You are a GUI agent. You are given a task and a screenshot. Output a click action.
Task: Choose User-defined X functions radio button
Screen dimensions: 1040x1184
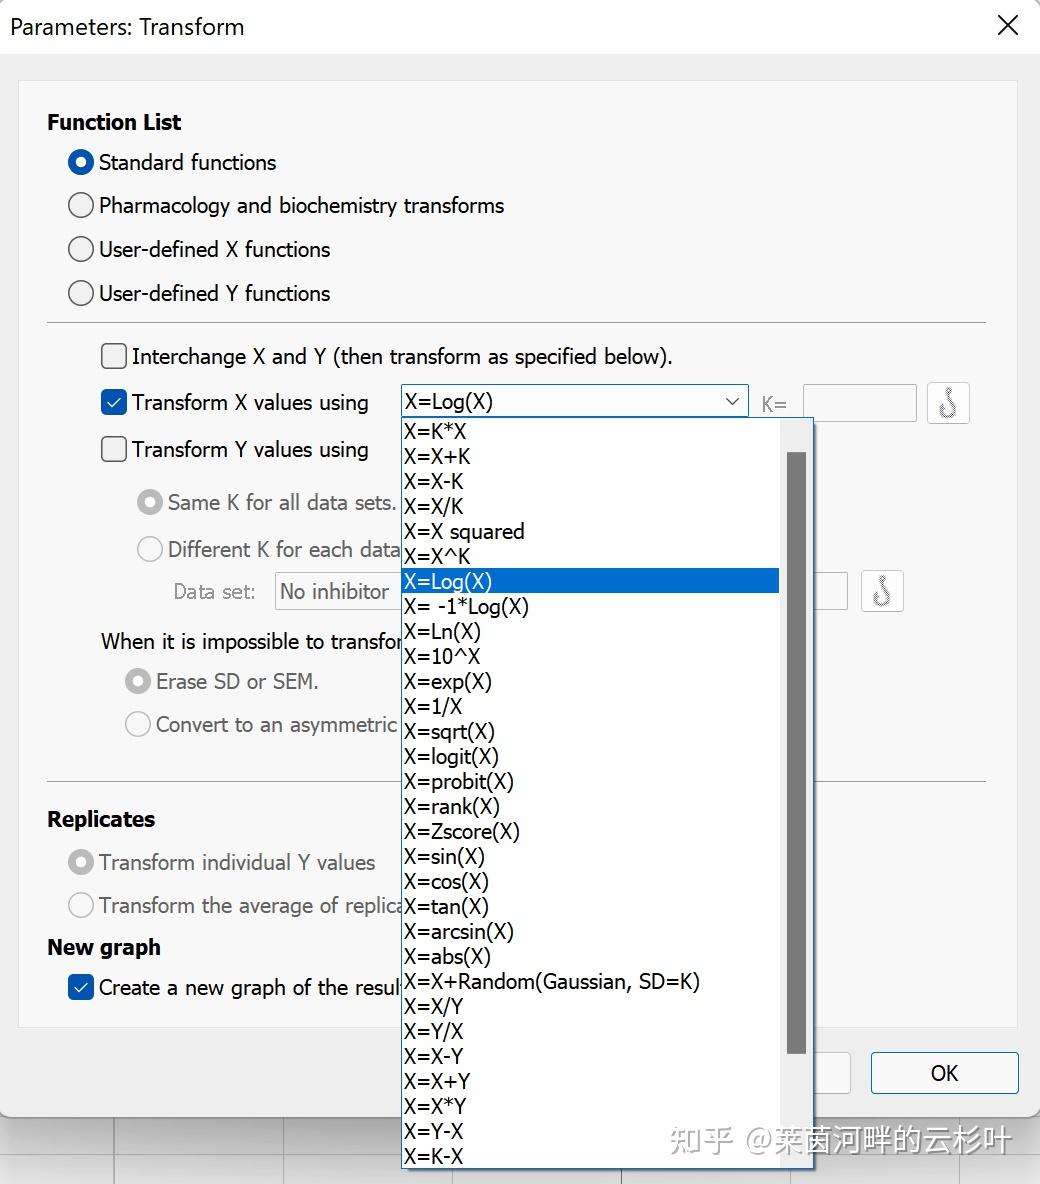[x=81, y=249]
